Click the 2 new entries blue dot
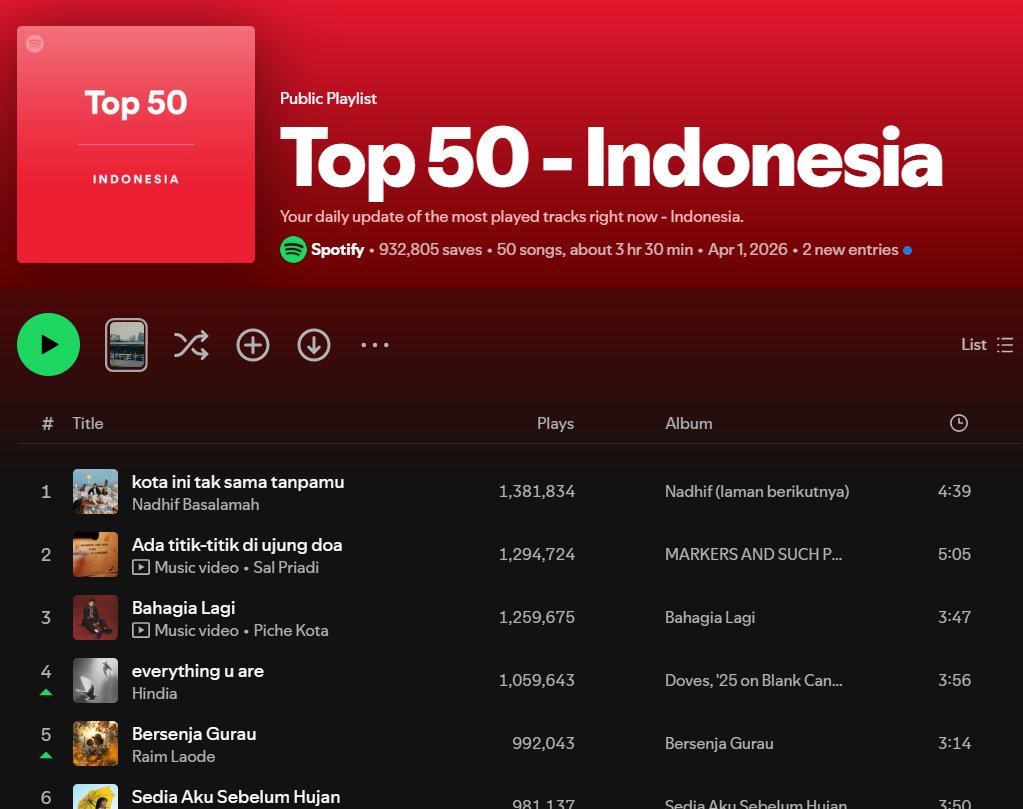Screen dimensions: 1023x809 pos(907,250)
